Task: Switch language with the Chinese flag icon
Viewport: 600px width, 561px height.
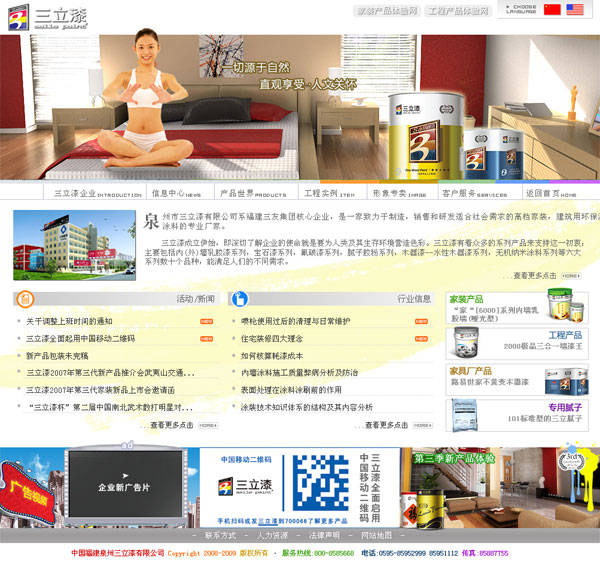Action: coord(552,9)
